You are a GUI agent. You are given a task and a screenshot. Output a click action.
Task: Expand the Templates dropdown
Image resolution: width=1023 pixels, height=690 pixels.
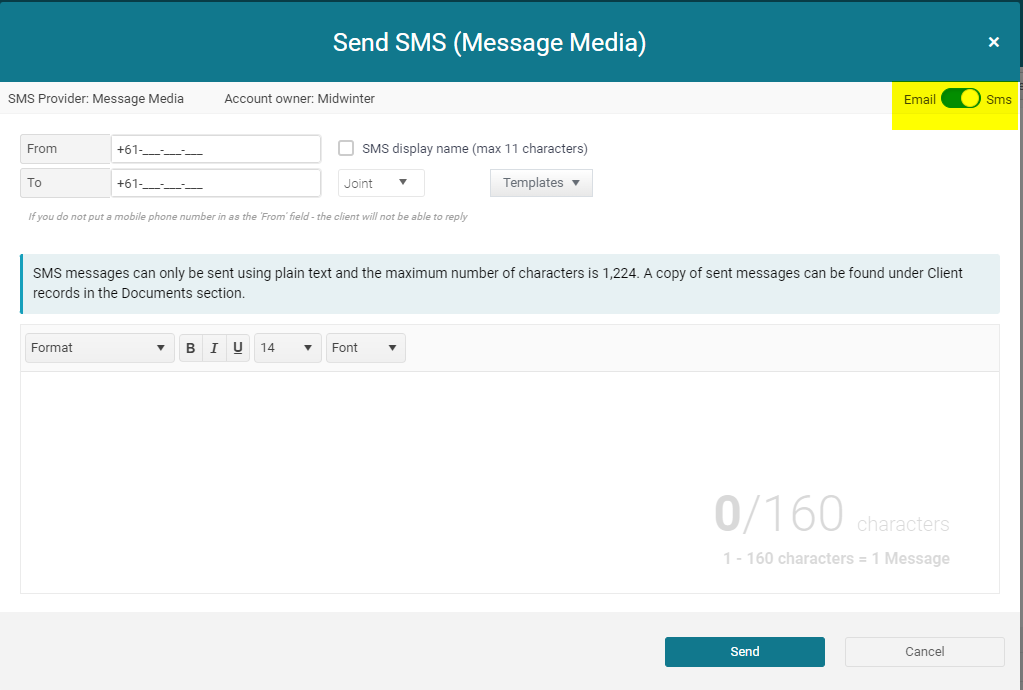coord(541,183)
